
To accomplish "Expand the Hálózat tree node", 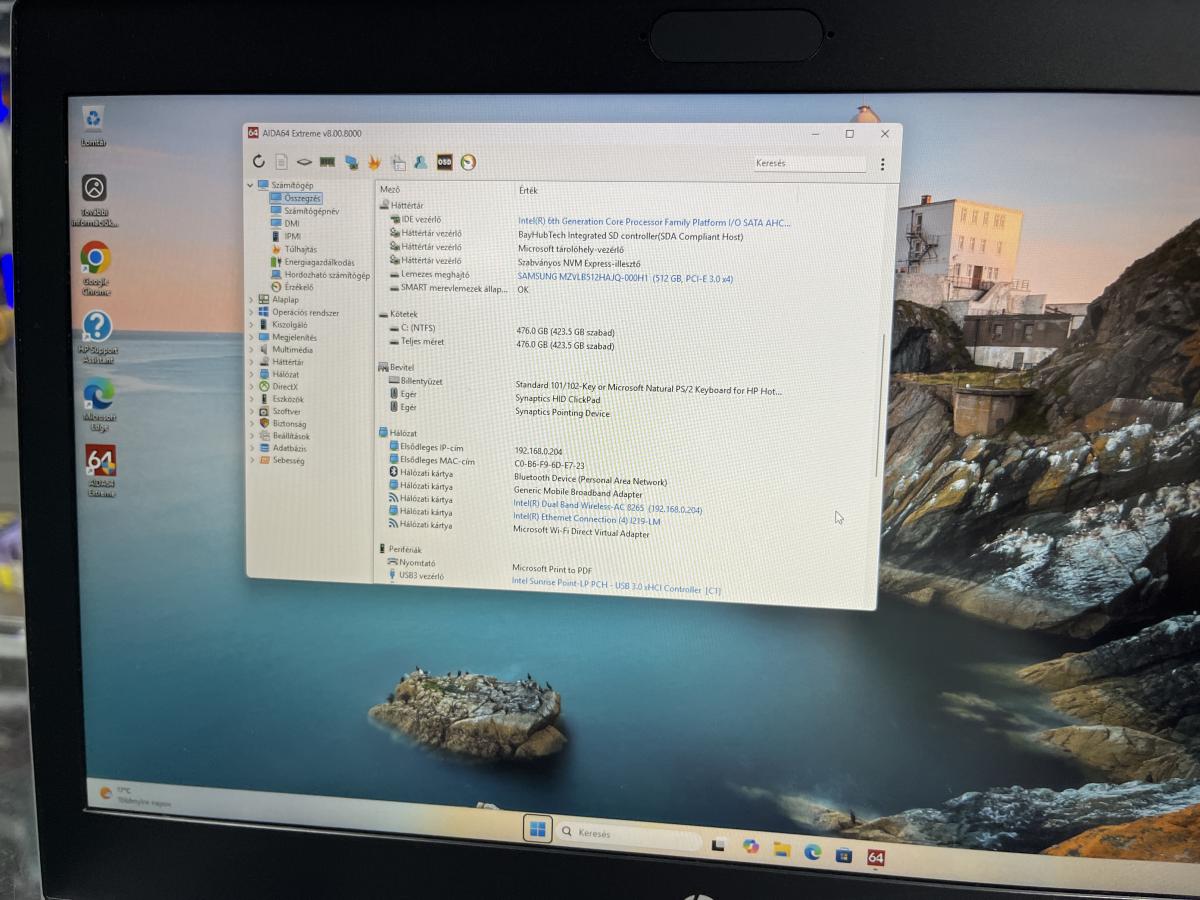I will tap(251, 374).
